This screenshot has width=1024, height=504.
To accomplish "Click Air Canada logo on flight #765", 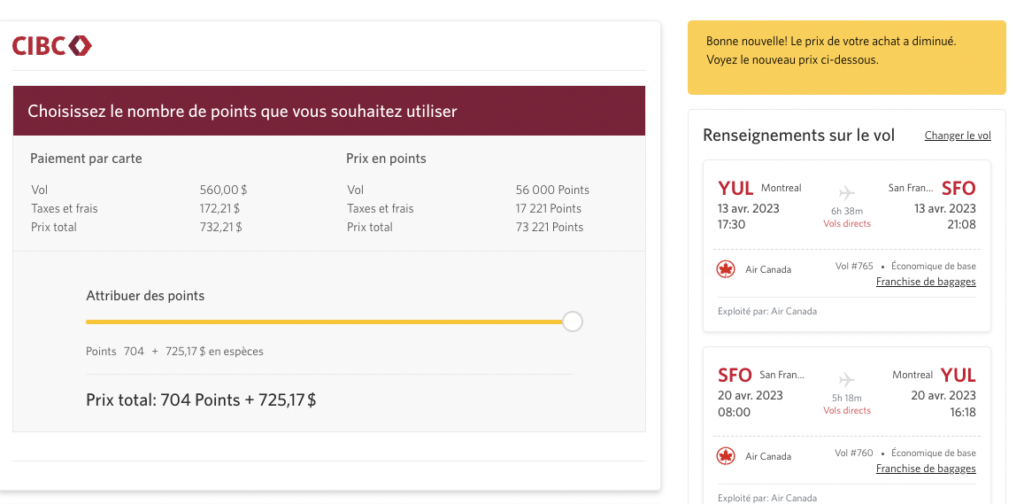I will (726, 269).
